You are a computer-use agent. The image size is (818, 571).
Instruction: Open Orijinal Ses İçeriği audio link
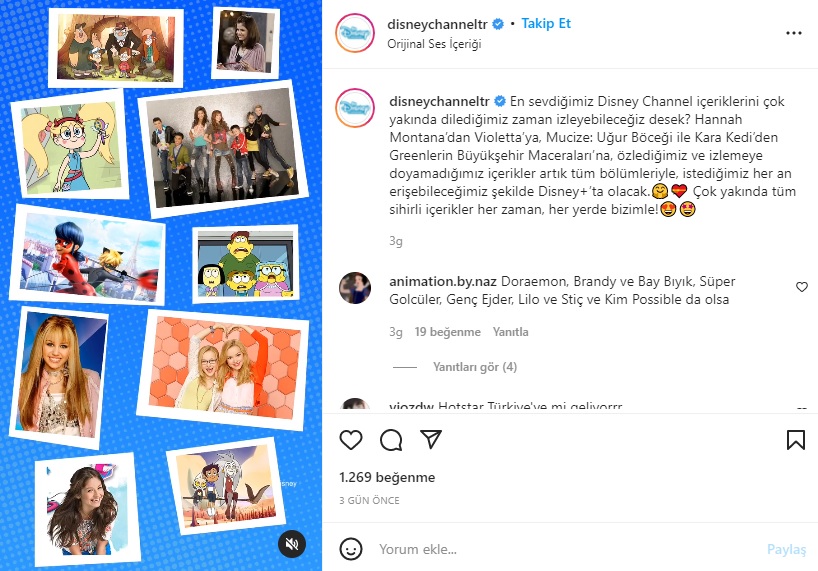click(x=434, y=44)
